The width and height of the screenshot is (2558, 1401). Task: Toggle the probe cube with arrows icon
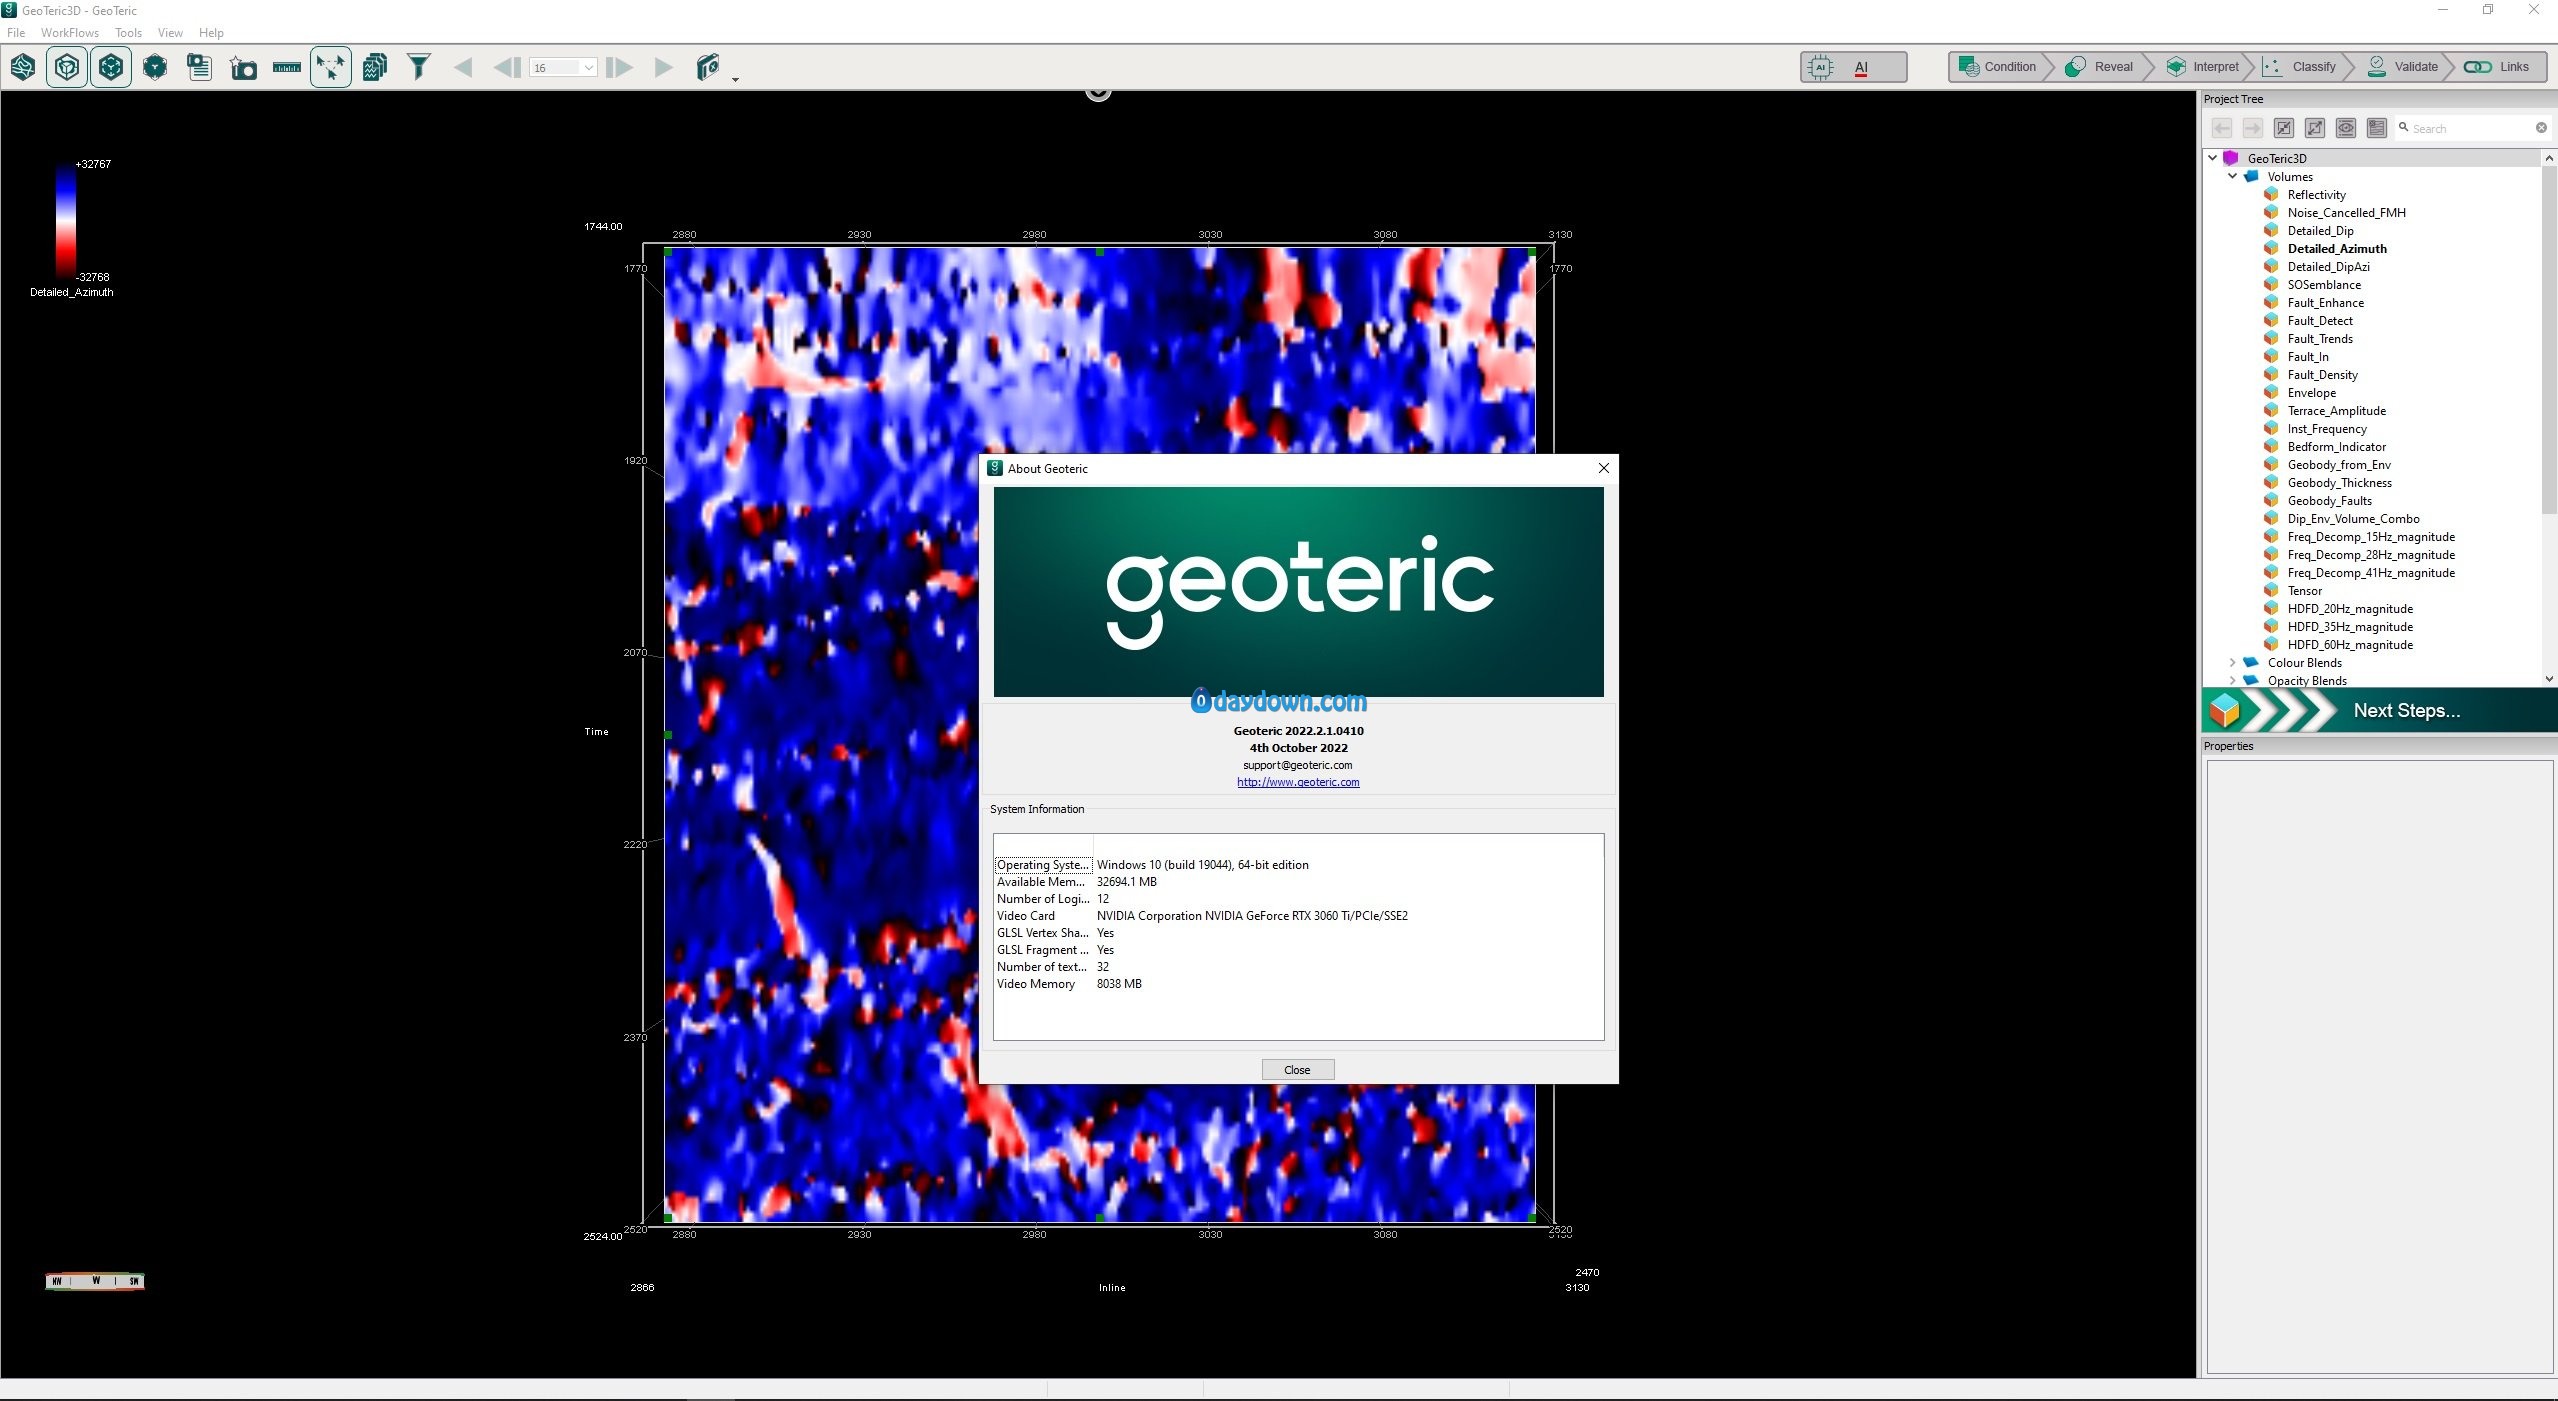click(111, 67)
